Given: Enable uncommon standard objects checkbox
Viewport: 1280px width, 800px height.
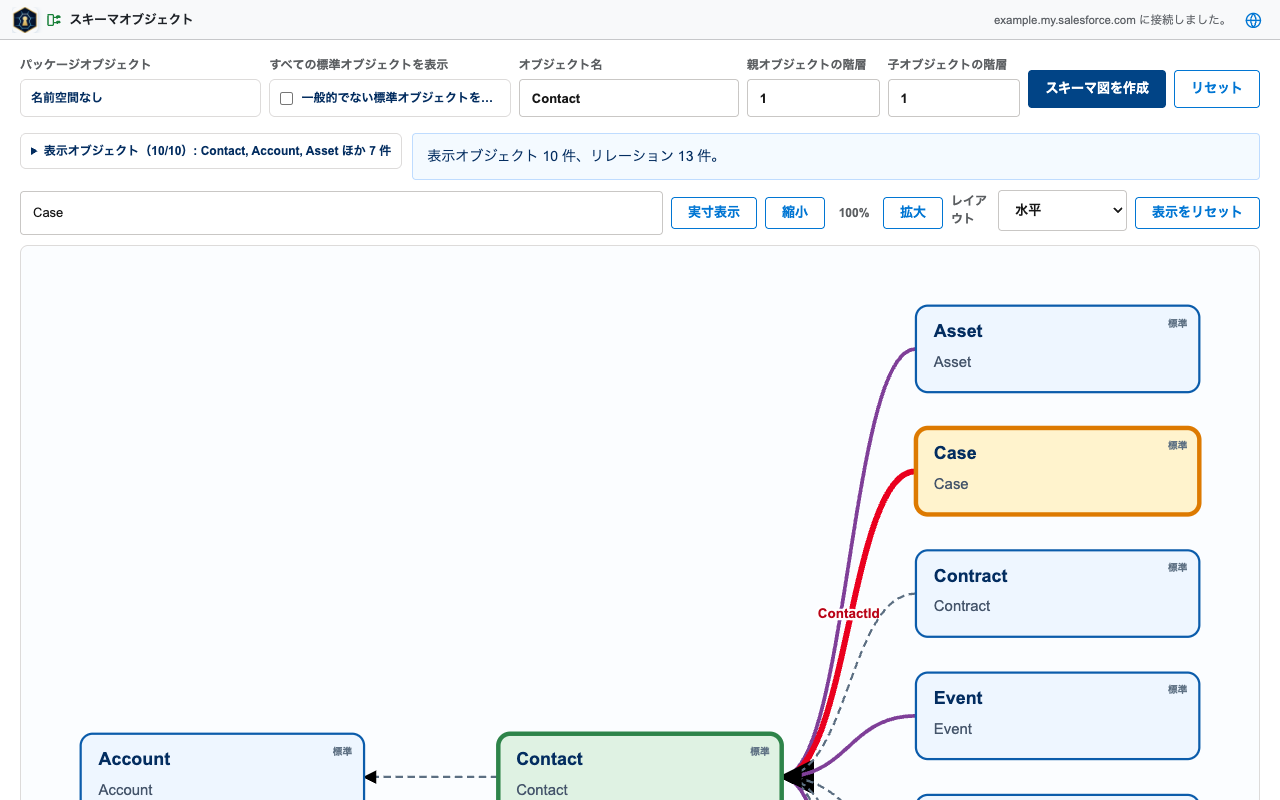Looking at the screenshot, I should 287,98.
